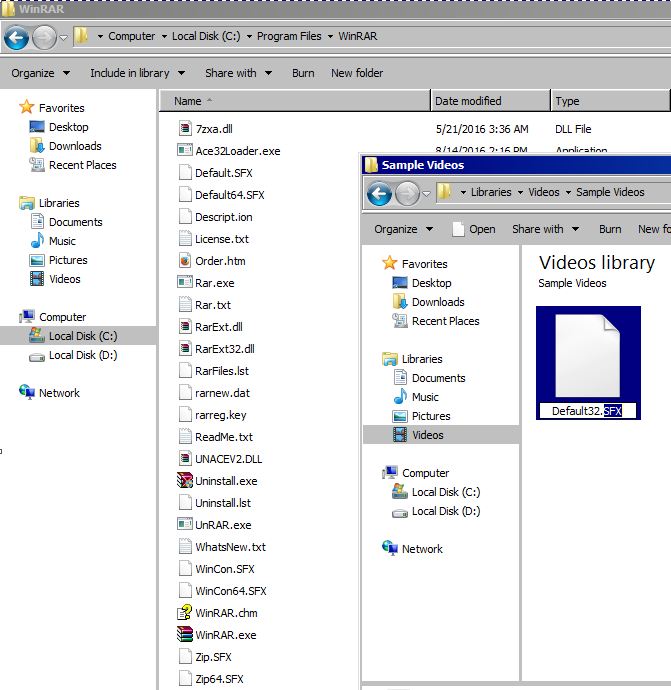Click Open in Sample Videos toolbar
Image resolution: width=671 pixels, height=690 pixels.
point(474,229)
